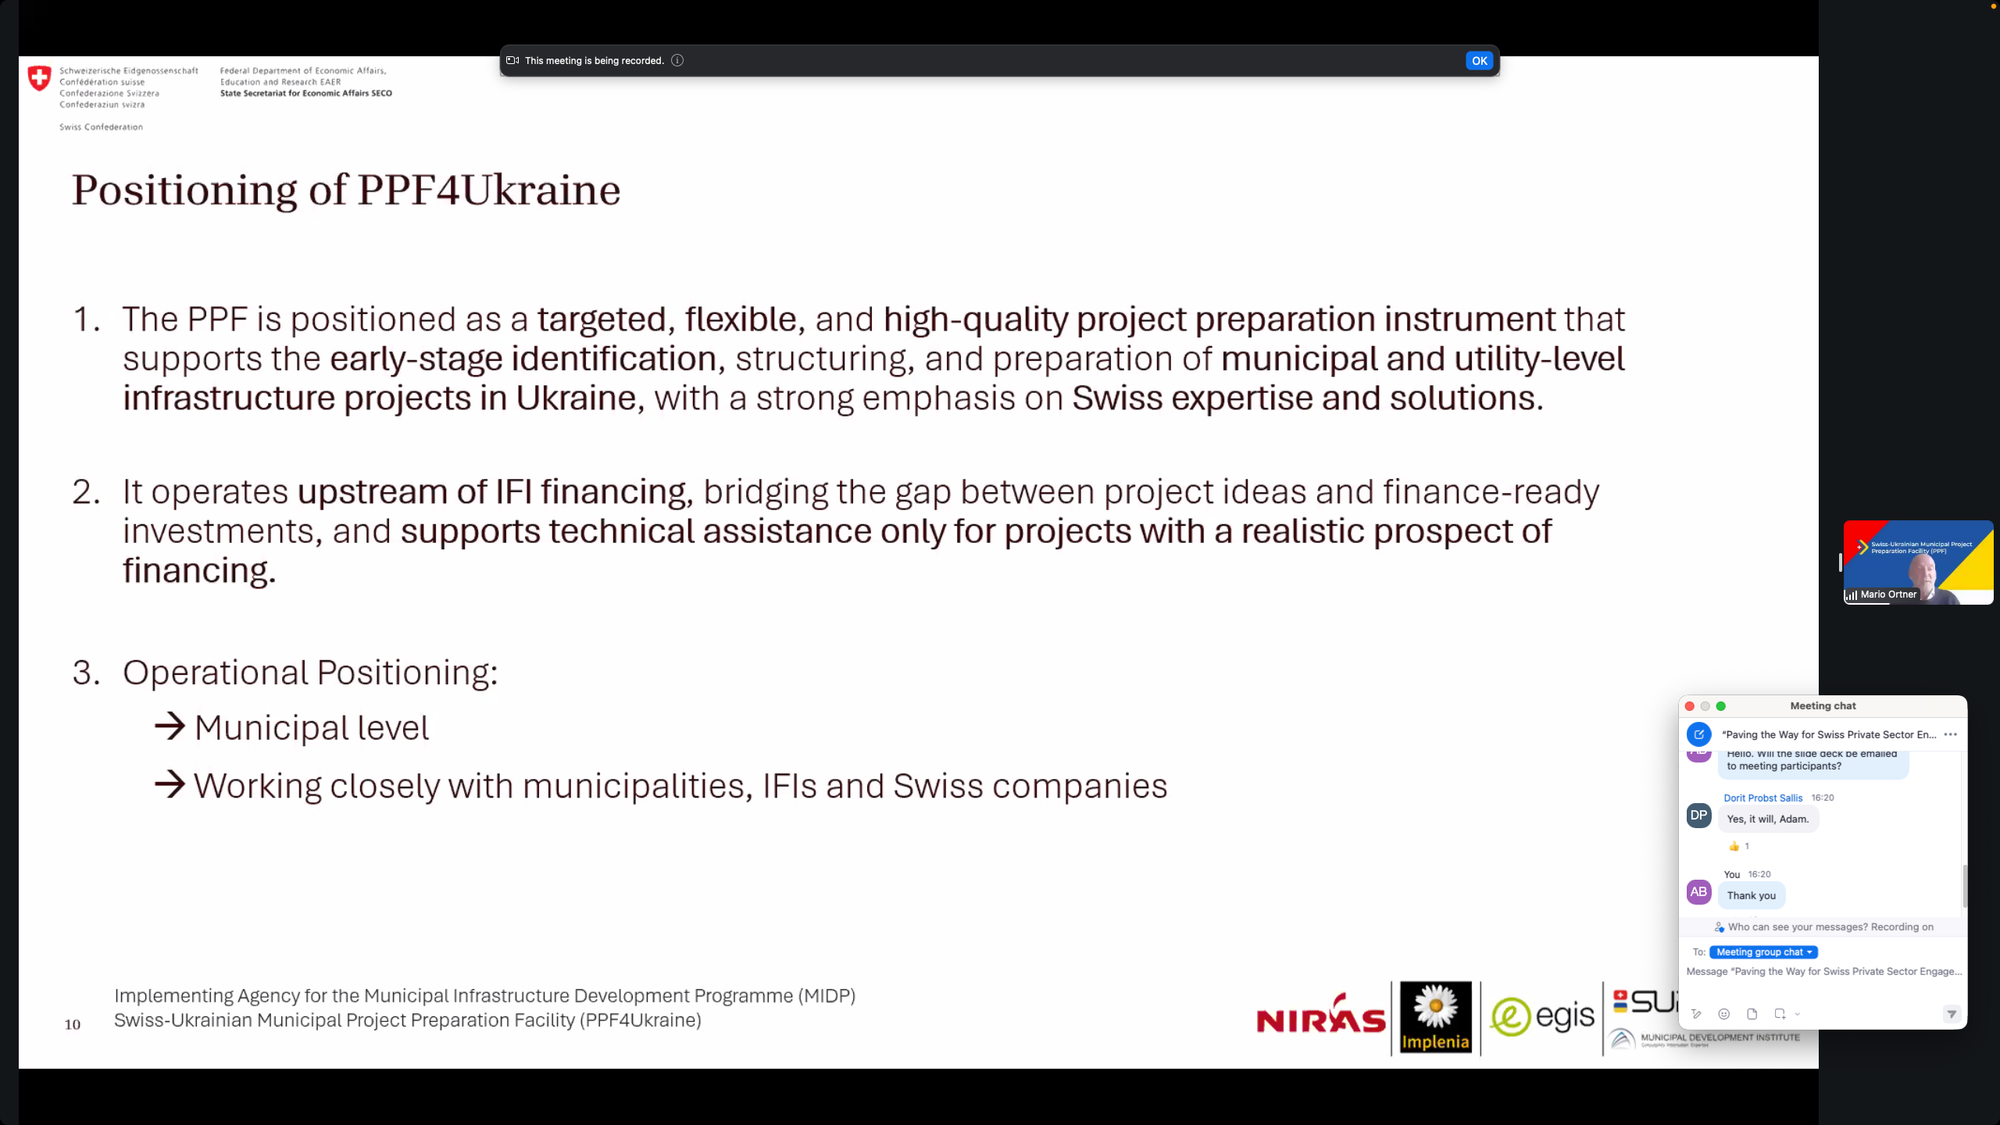Open the Meeting group chat recipient dropdown

1763,952
